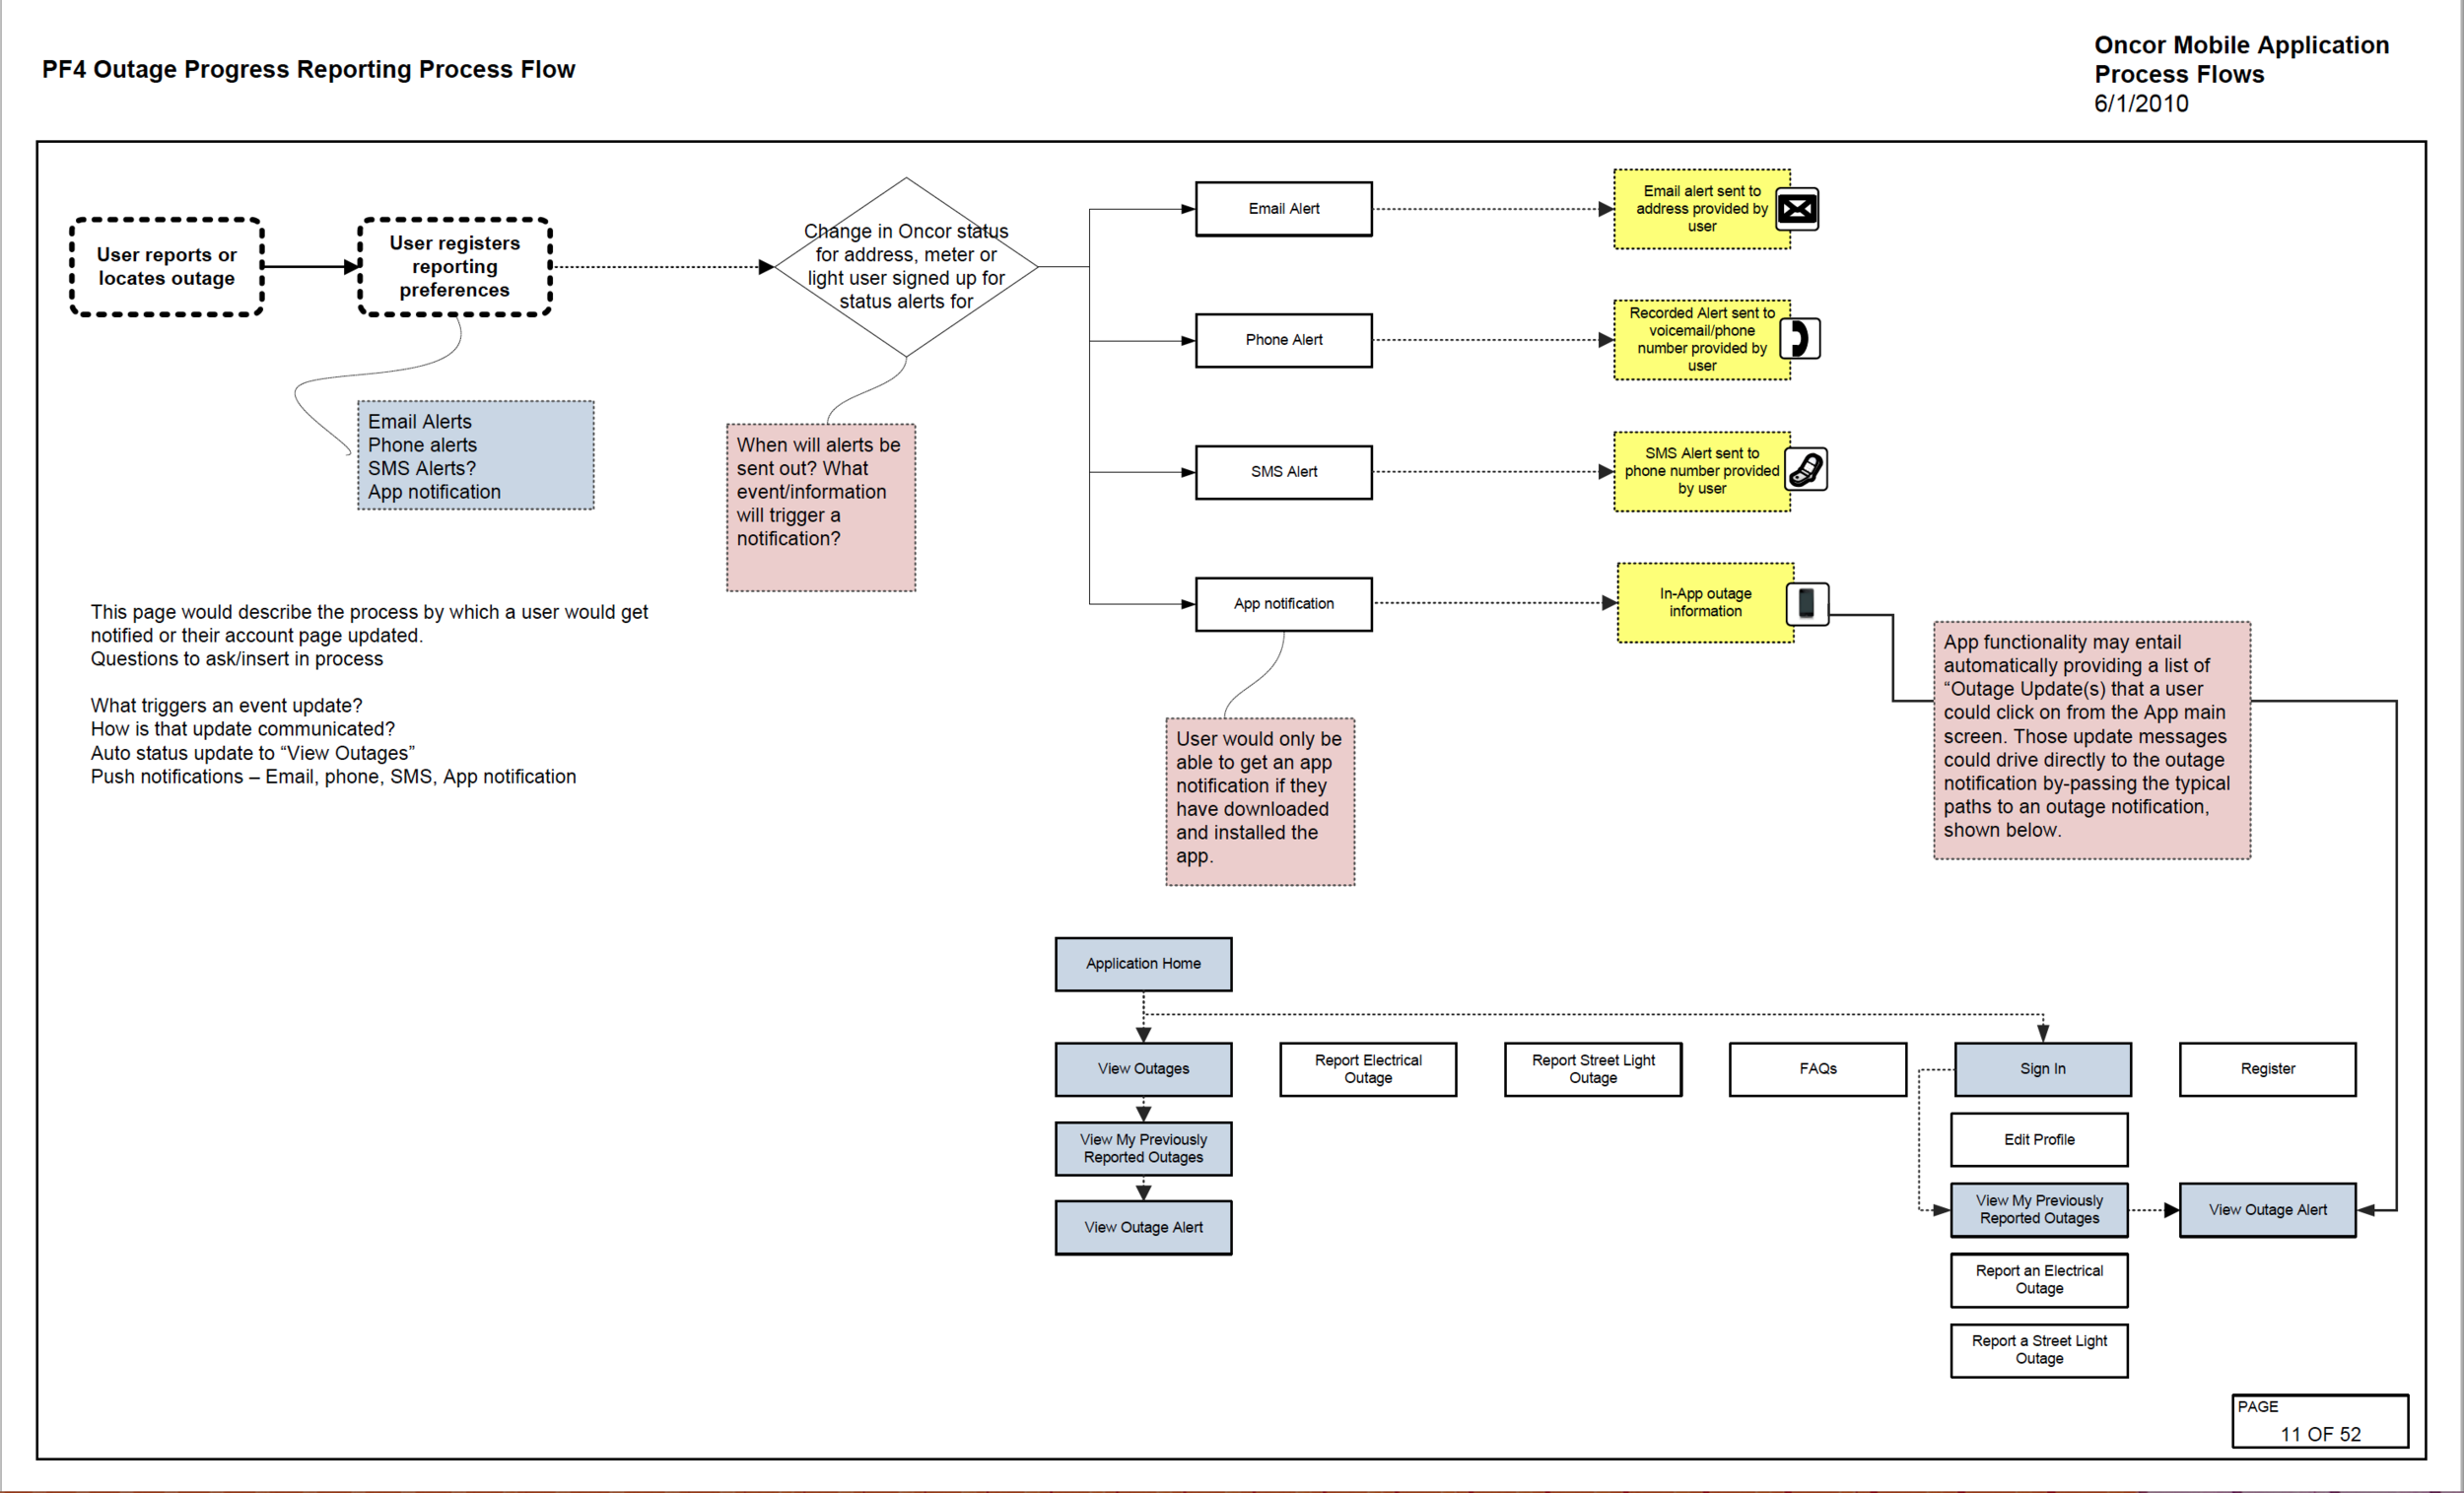This screenshot has width=2464, height=1493.
Task: Click Questions to ask/insert in process line
Action: coord(237,659)
